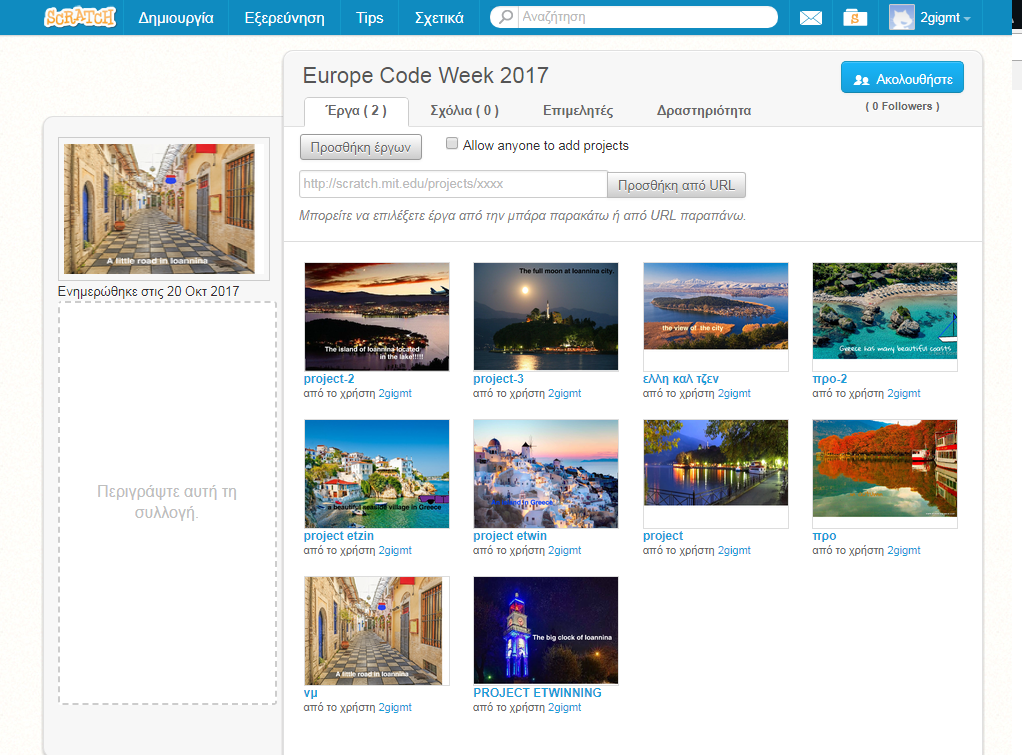Click the Ακολουθήστε follow button
The image size is (1022, 755).
click(x=902, y=78)
